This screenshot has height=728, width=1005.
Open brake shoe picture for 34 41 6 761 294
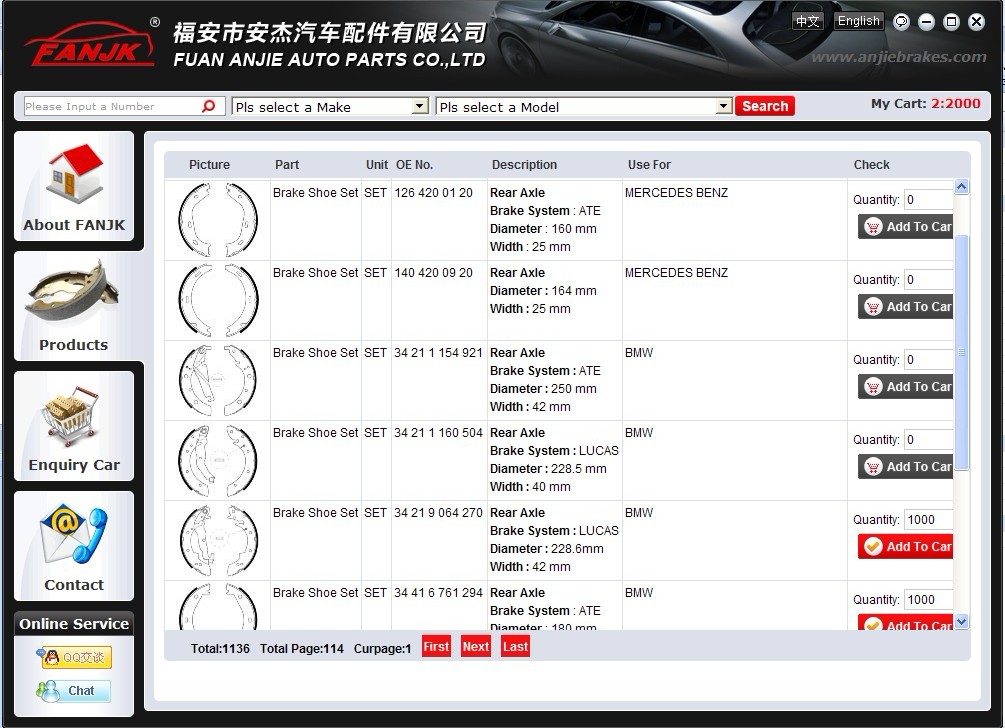[218, 606]
